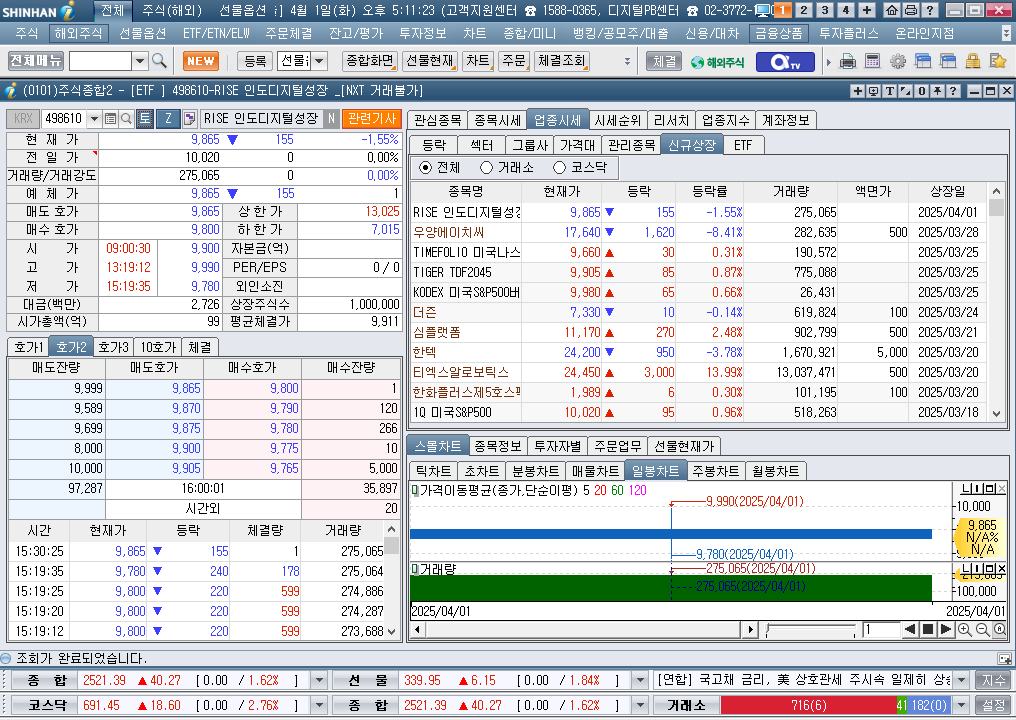Click the title bar question mark help icon
The width and height of the screenshot is (1016, 720).
929,10
